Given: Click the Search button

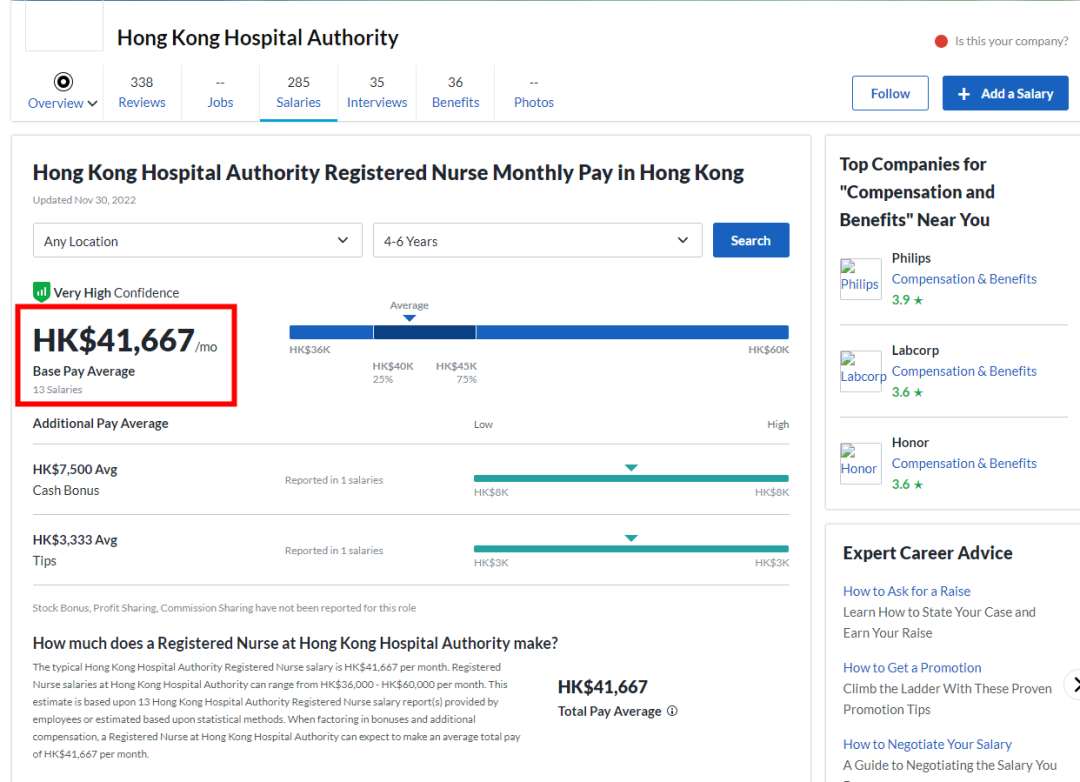Looking at the screenshot, I should click(751, 240).
